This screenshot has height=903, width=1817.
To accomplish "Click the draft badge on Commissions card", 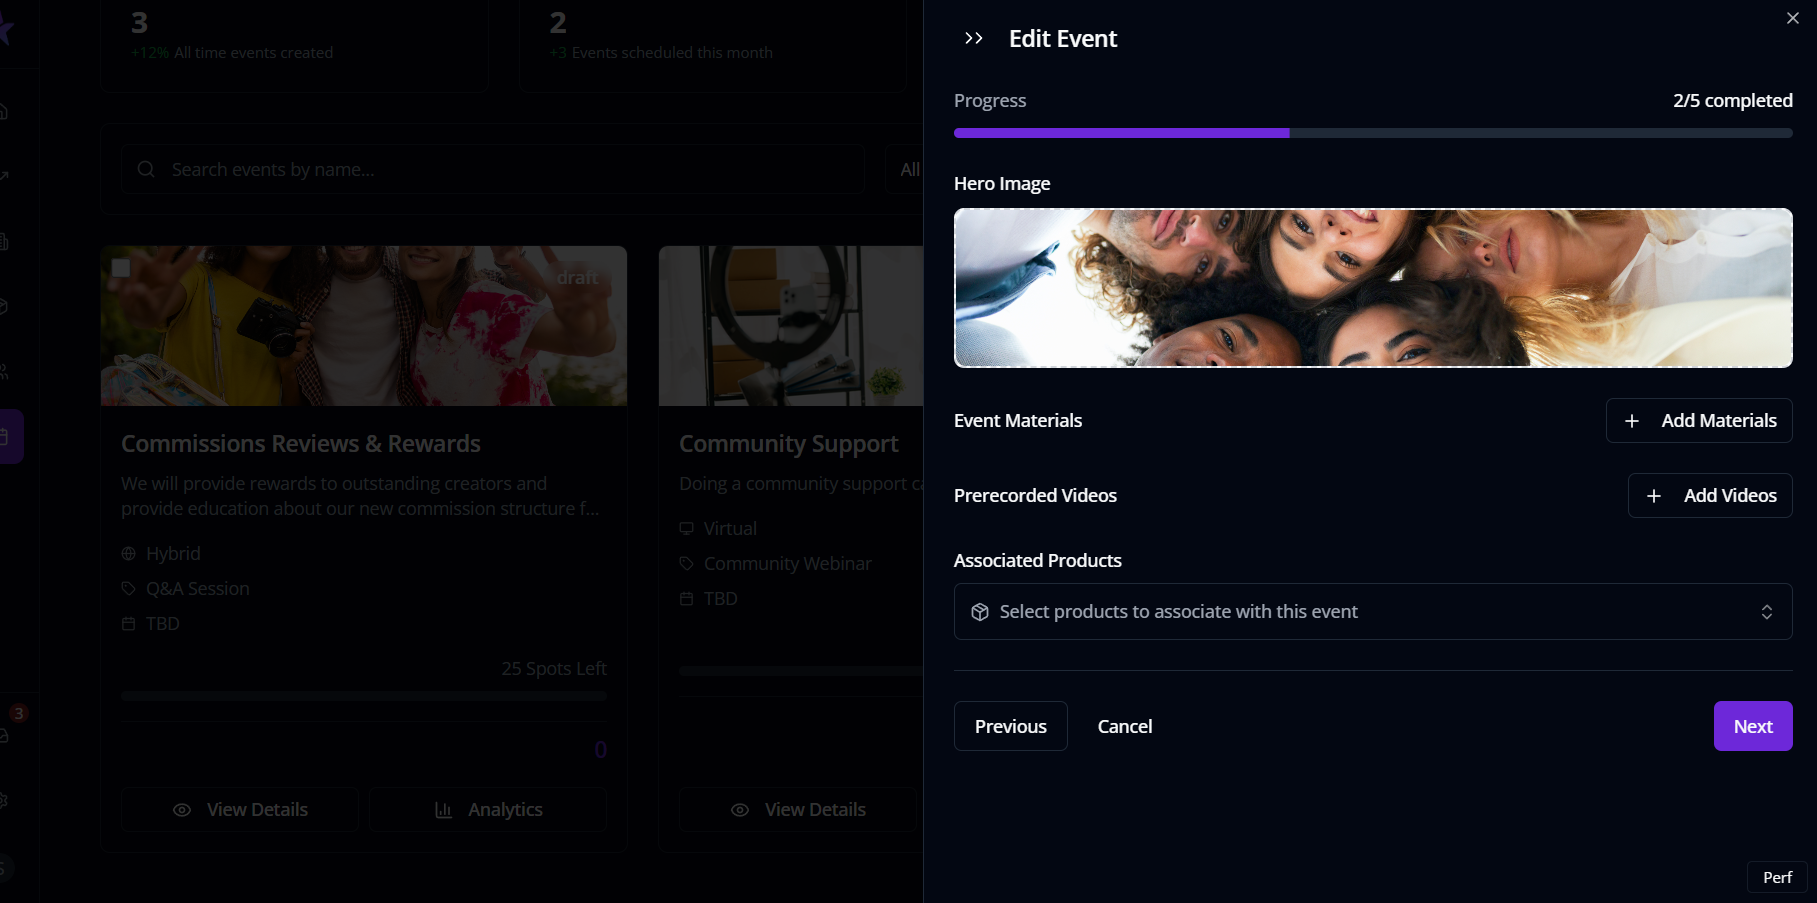I will pyautogui.click(x=578, y=278).
